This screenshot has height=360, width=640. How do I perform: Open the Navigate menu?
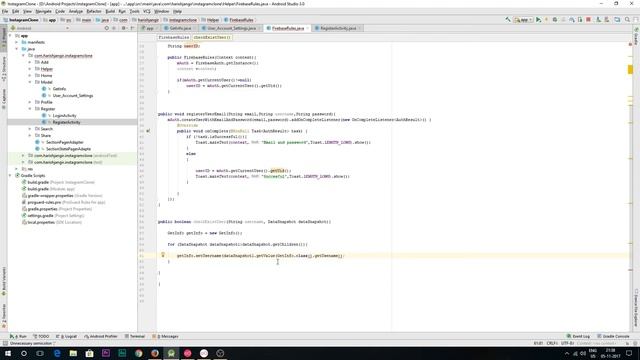pyautogui.click(x=43, y=11)
